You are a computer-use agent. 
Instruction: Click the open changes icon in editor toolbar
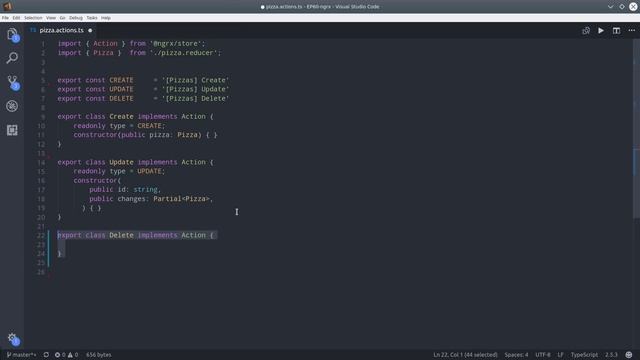[x=586, y=31]
